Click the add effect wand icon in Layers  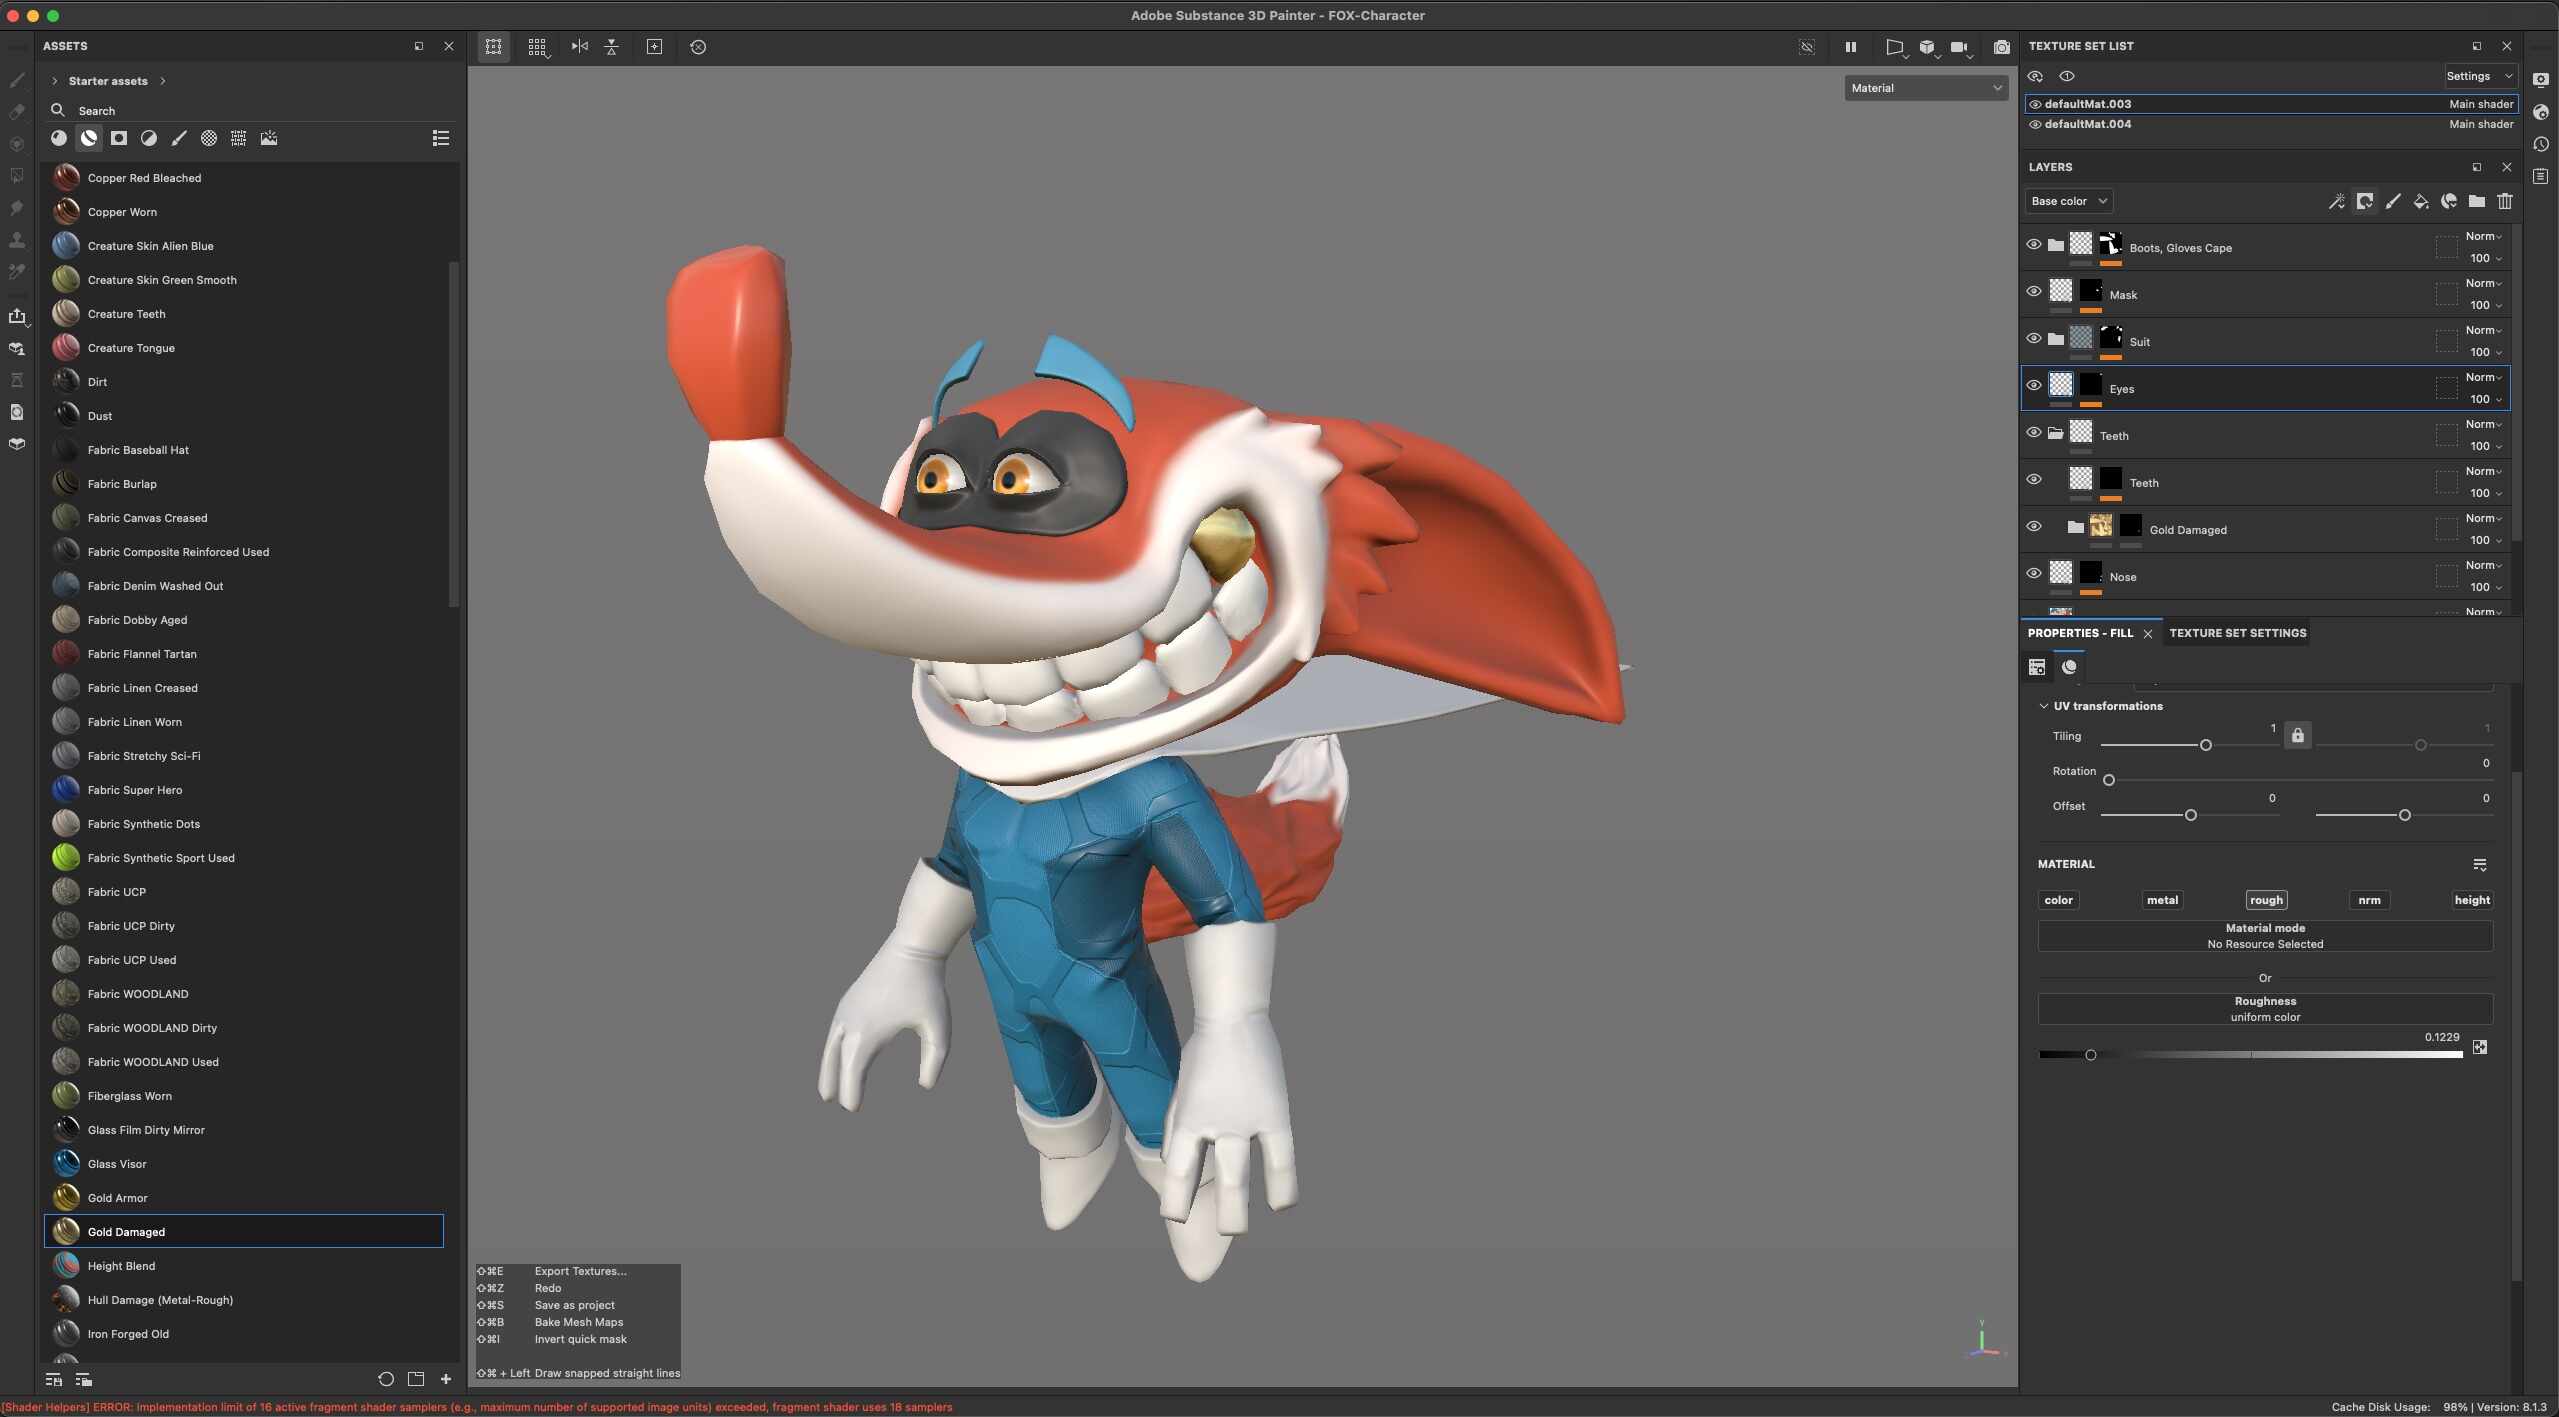(2336, 201)
